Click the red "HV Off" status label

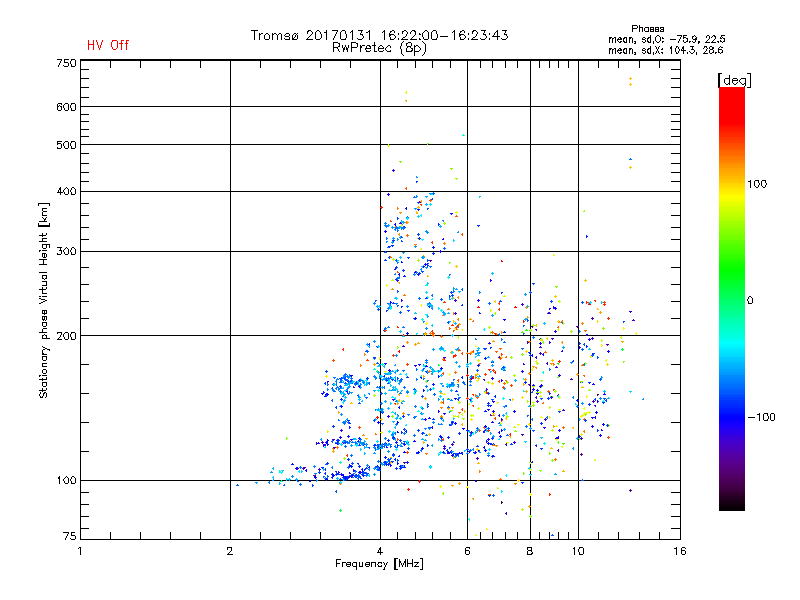tap(108, 45)
